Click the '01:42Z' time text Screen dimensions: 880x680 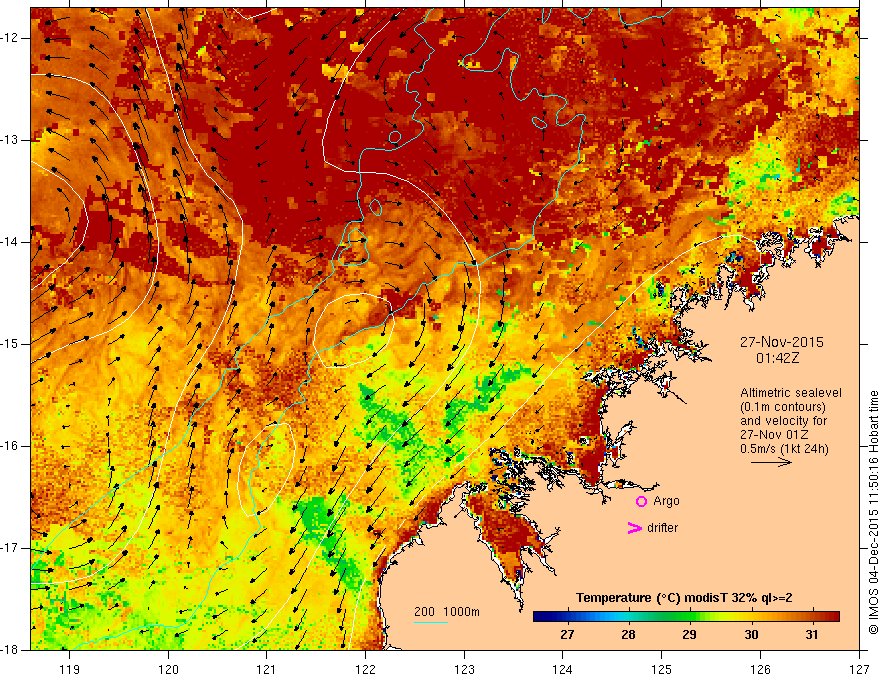[x=777, y=358]
